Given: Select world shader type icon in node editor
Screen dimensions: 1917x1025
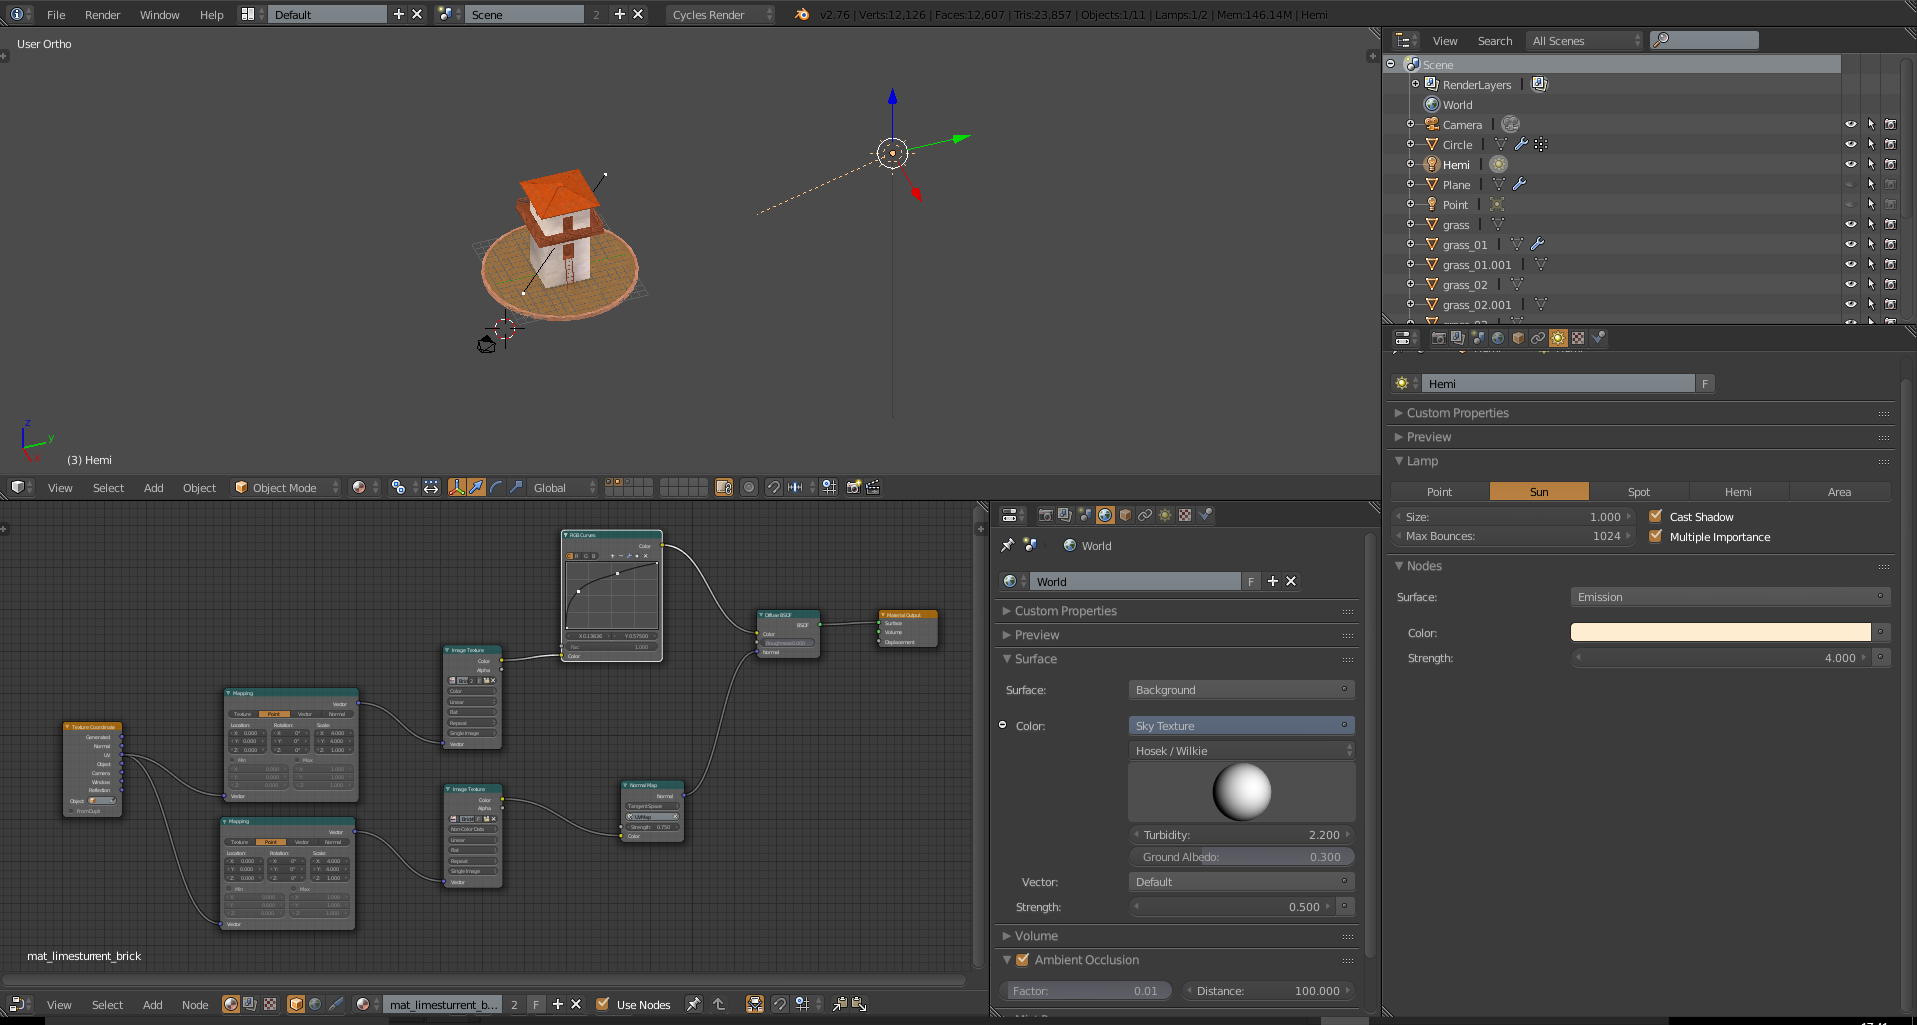Looking at the screenshot, I should point(315,1004).
